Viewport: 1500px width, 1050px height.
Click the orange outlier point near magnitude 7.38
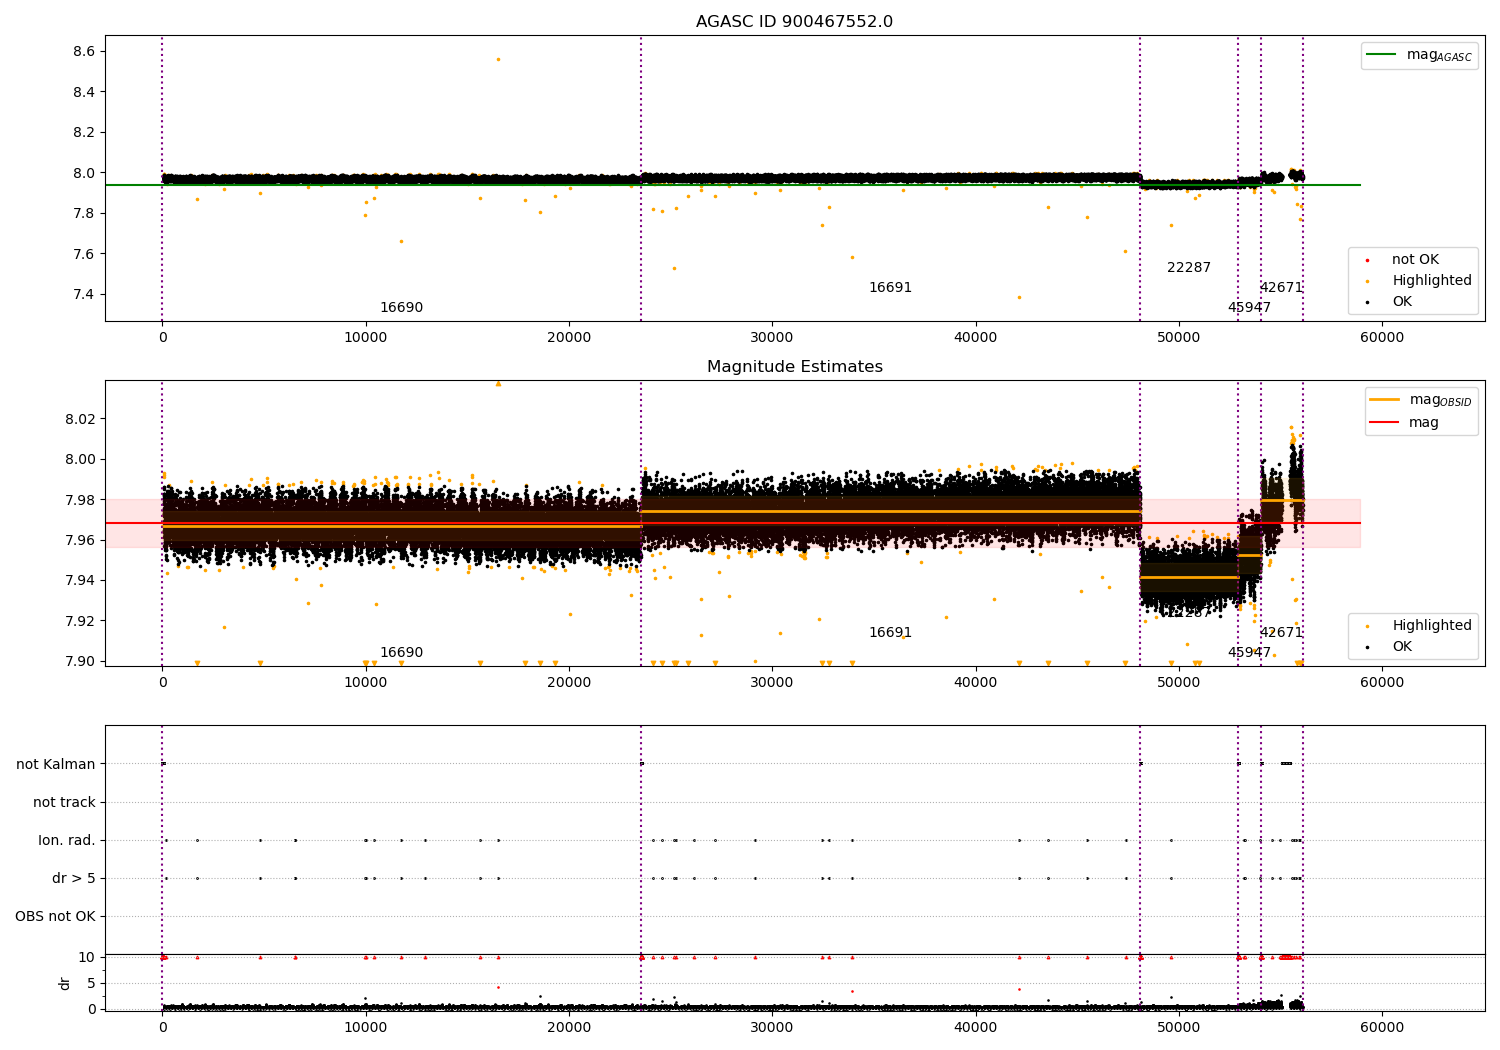point(1019,297)
